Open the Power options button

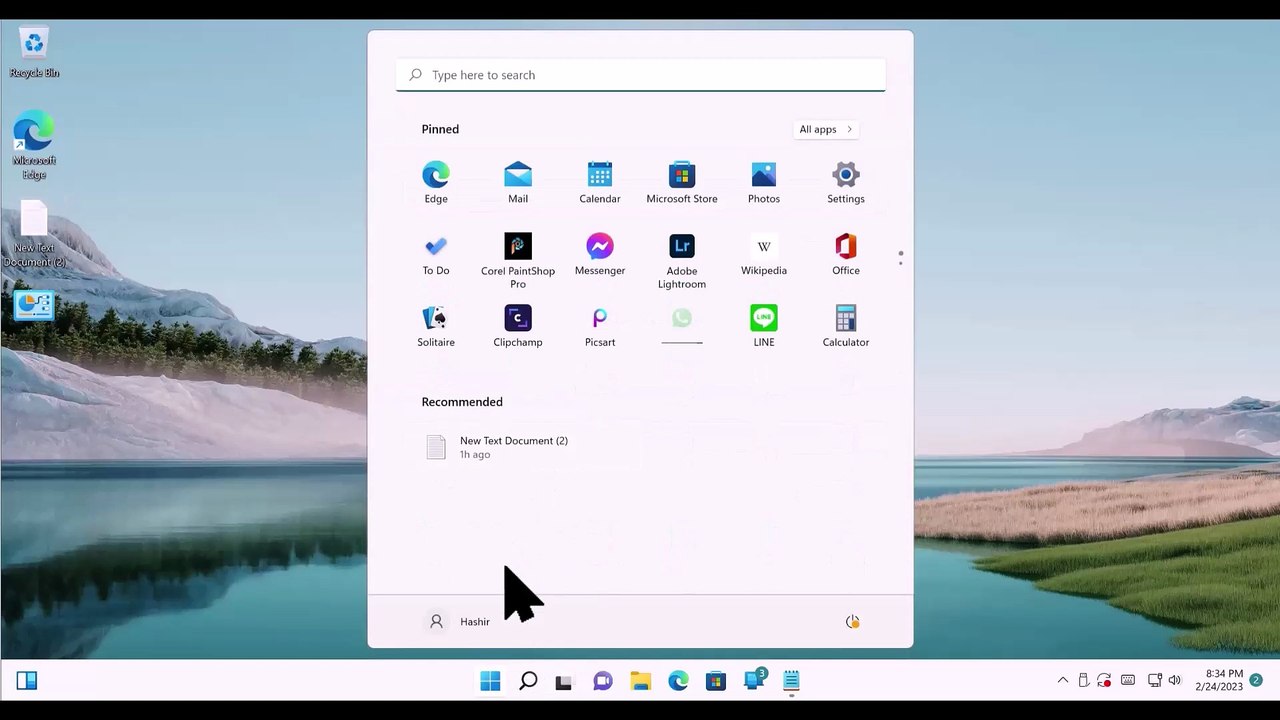point(853,622)
